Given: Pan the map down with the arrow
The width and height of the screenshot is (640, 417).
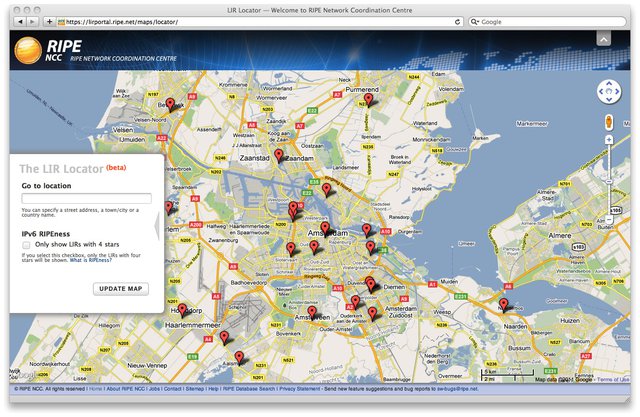Looking at the screenshot, I should [x=609, y=99].
